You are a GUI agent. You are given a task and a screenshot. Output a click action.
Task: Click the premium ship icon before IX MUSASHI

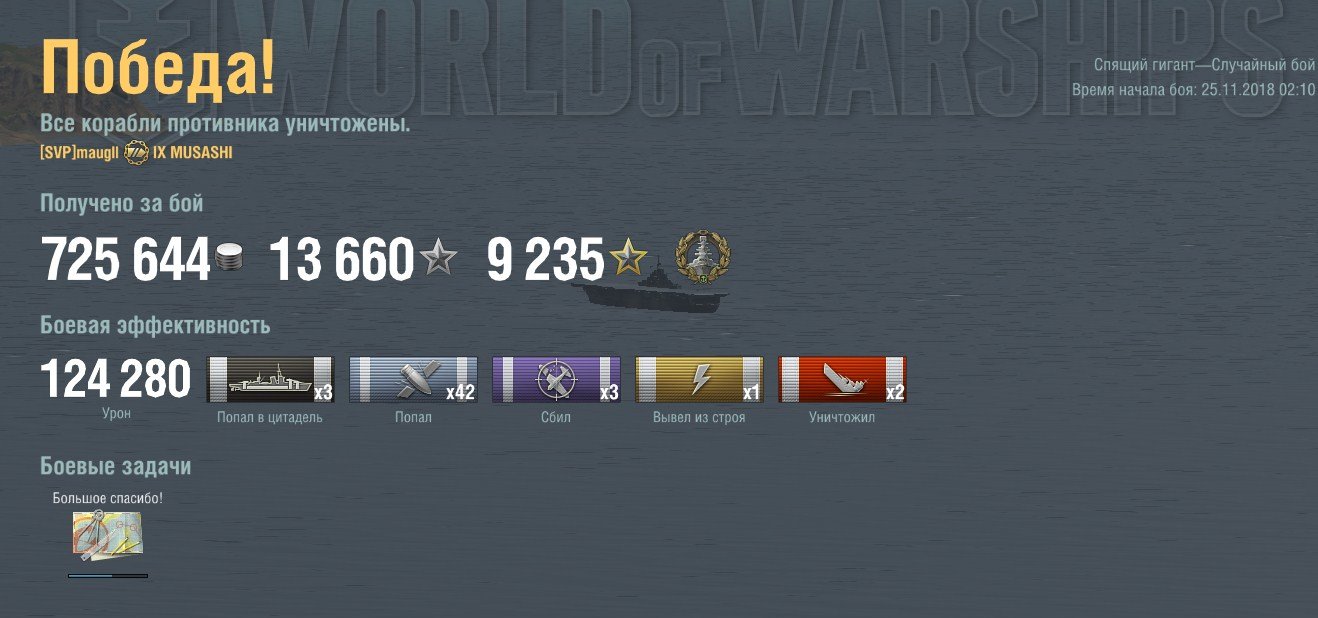click(136, 153)
